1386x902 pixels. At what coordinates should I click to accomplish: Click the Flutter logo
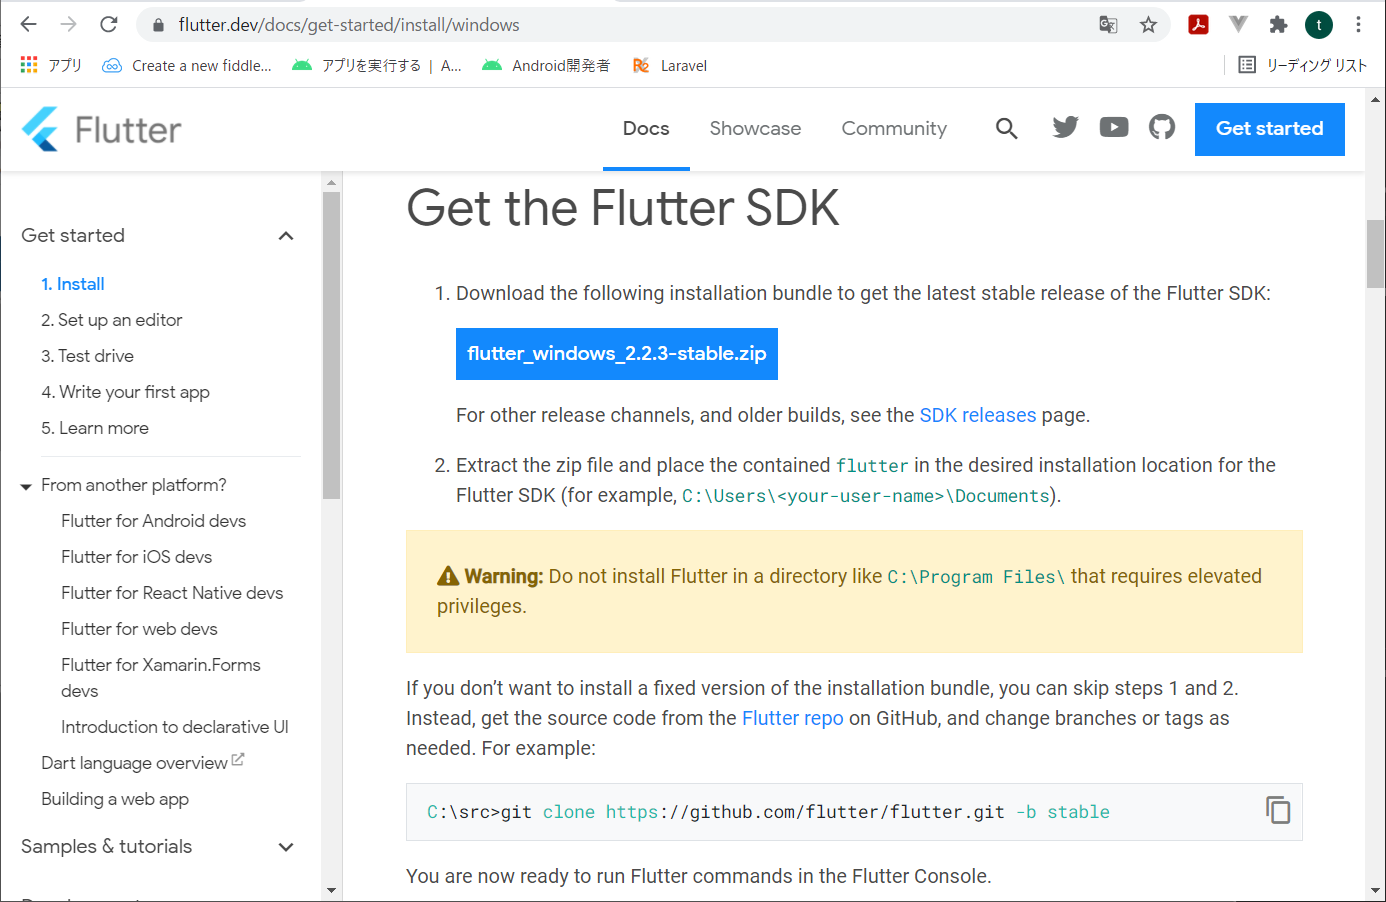coord(102,129)
